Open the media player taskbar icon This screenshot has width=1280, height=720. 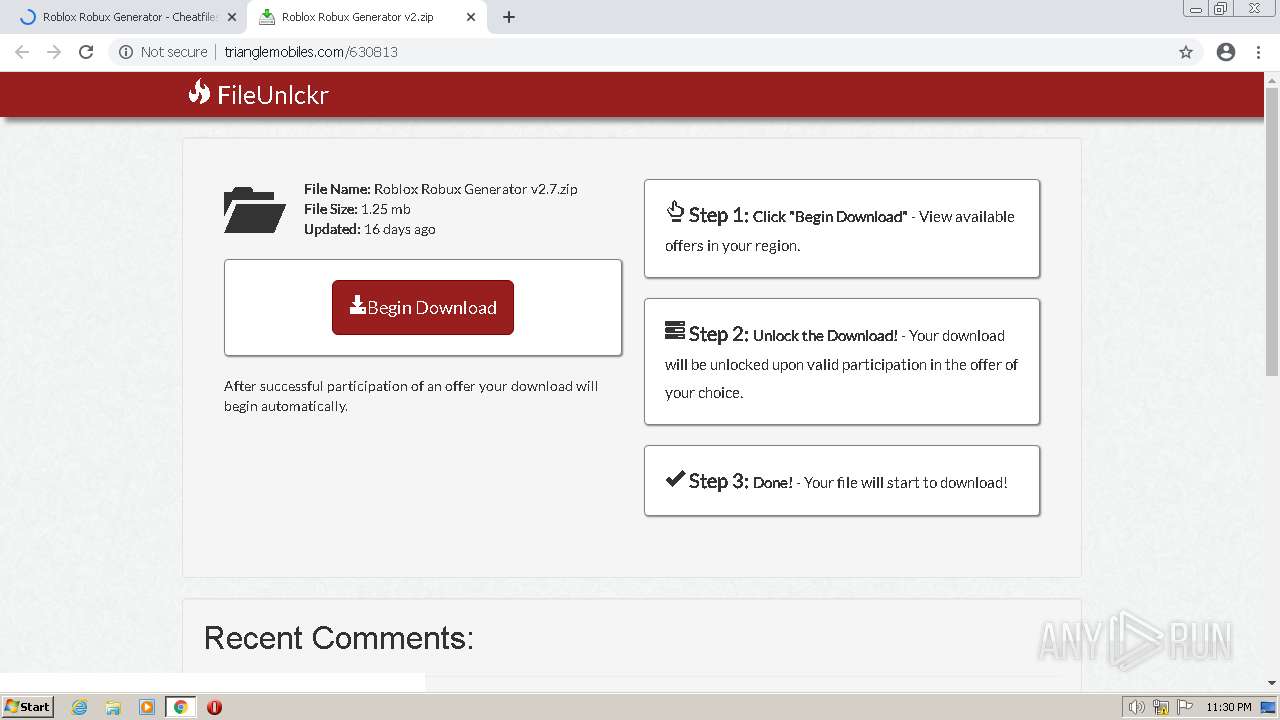(147, 707)
